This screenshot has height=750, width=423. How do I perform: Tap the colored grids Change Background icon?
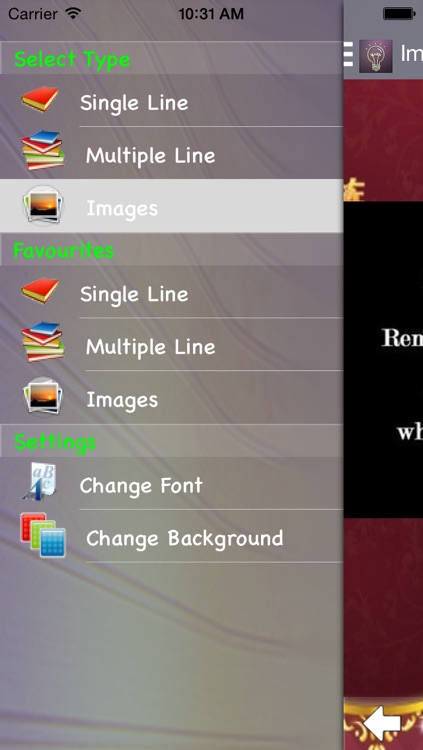tap(43, 535)
